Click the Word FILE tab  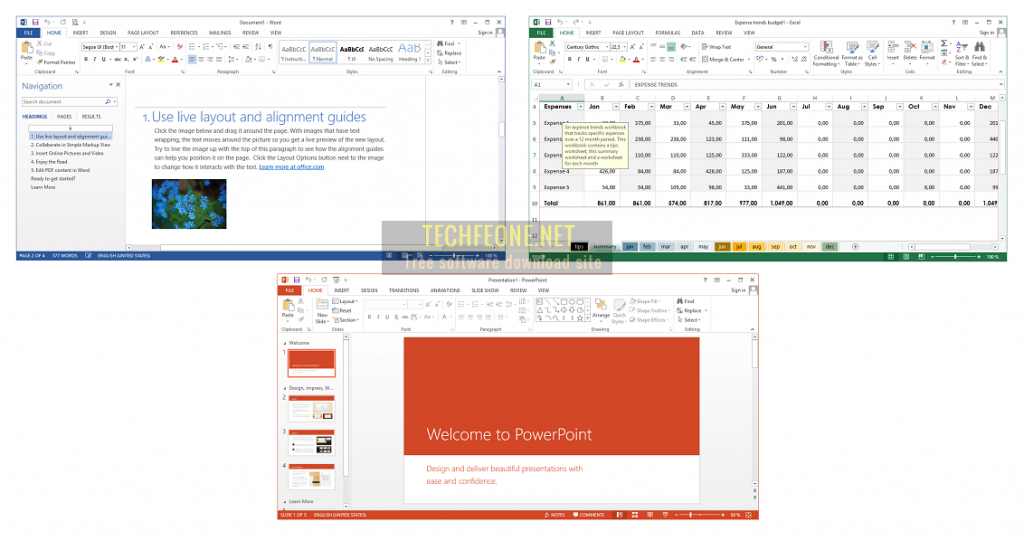click(28, 33)
